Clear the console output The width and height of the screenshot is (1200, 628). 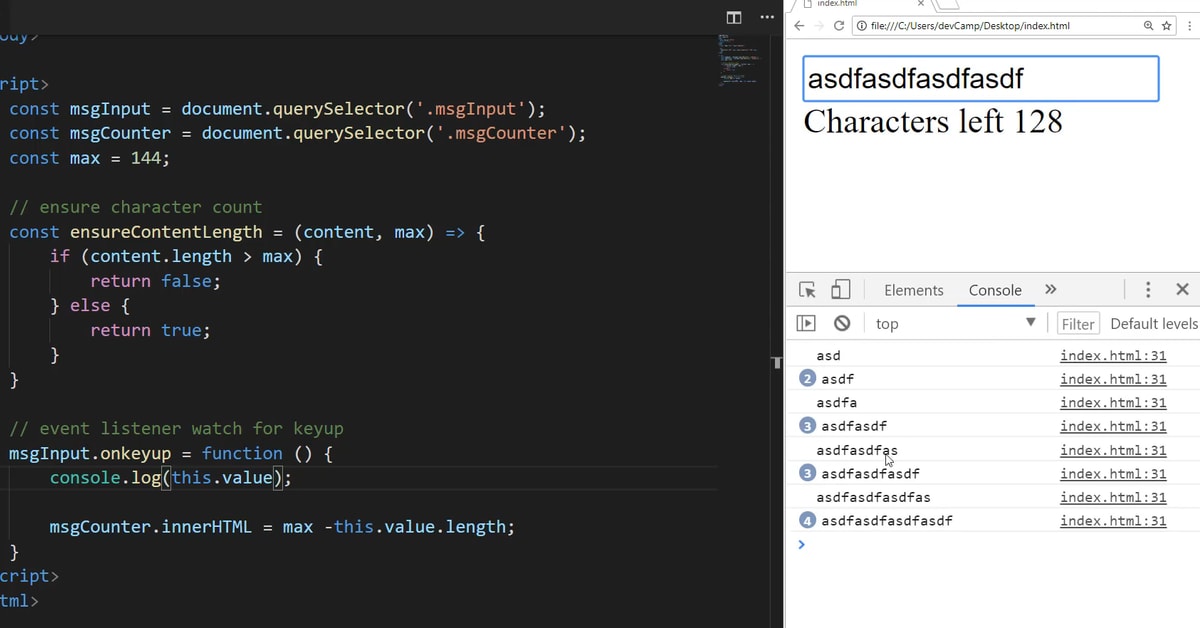click(842, 323)
